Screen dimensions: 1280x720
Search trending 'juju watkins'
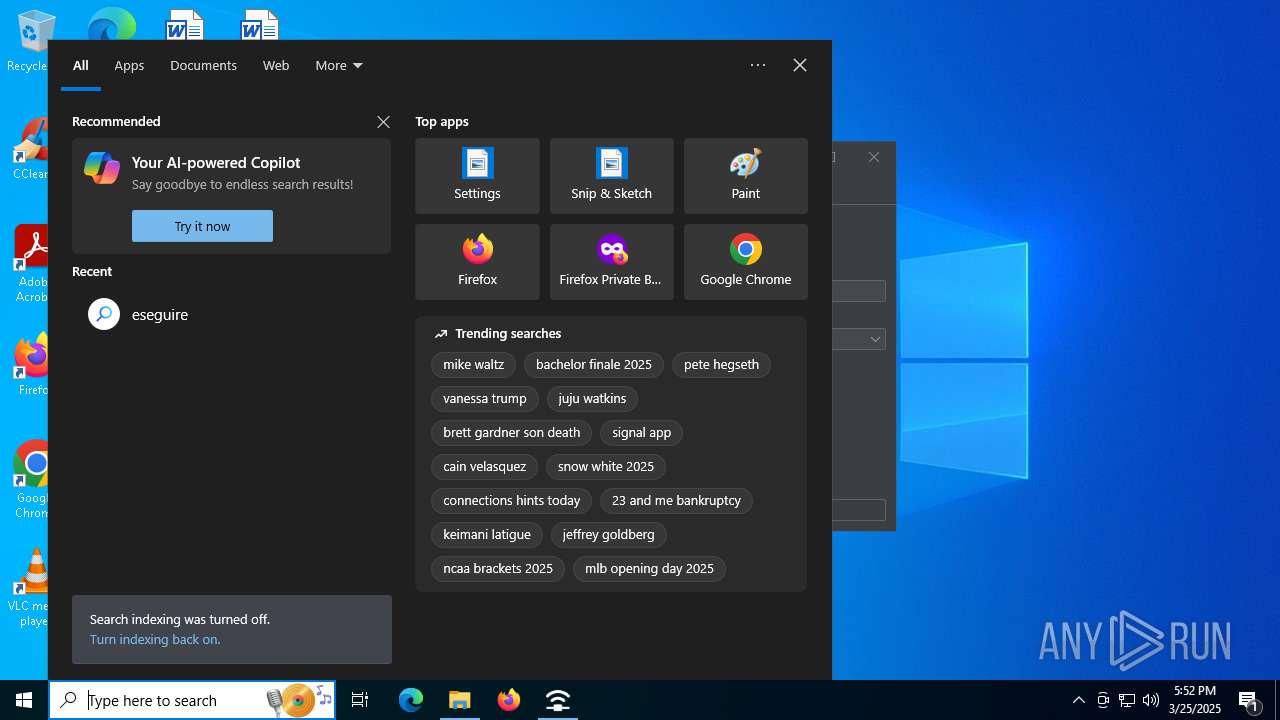point(592,399)
